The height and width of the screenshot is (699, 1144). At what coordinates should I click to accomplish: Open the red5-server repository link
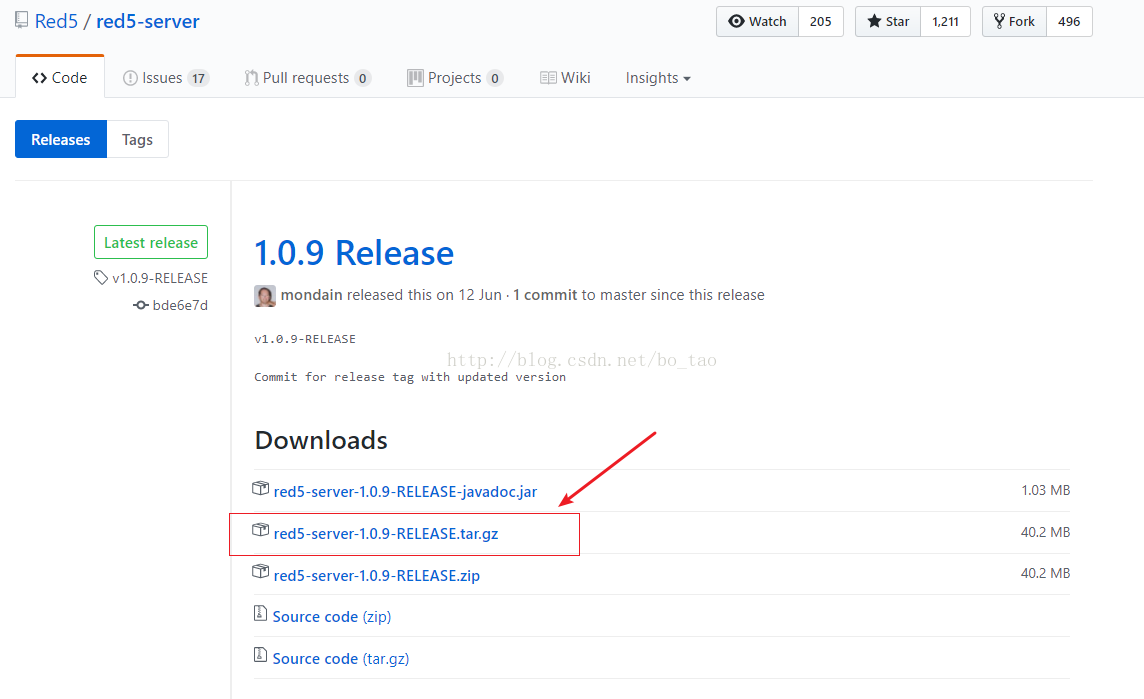(147, 21)
